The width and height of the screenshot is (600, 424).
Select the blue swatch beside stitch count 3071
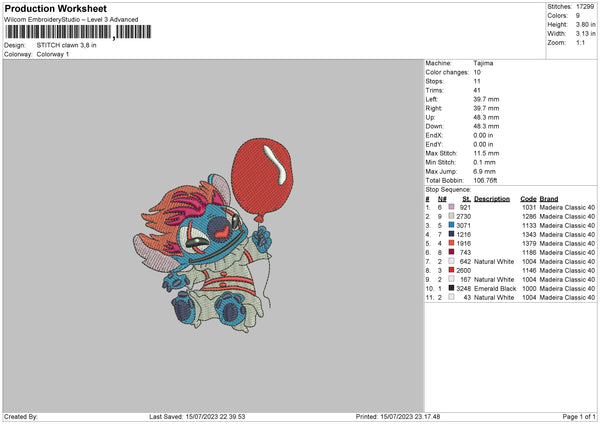click(x=451, y=225)
